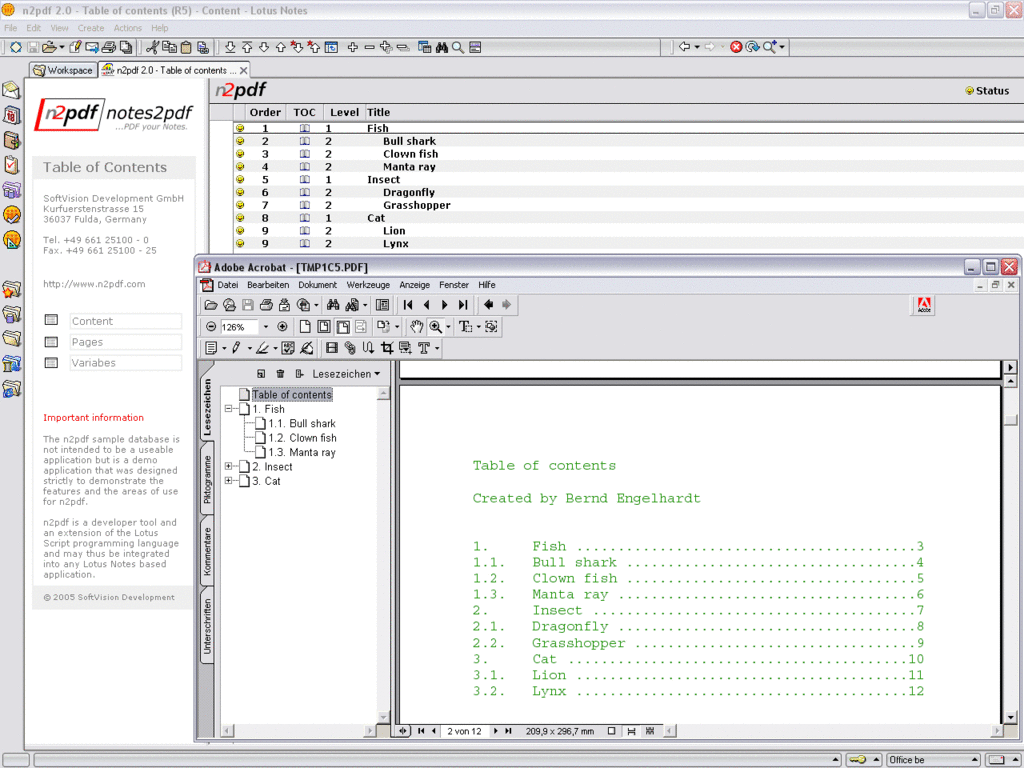Viewport: 1024px width, 768px height.
Task: Toggle single page layout in status bar
Action: pyautogui.click(x=611, y=731)
